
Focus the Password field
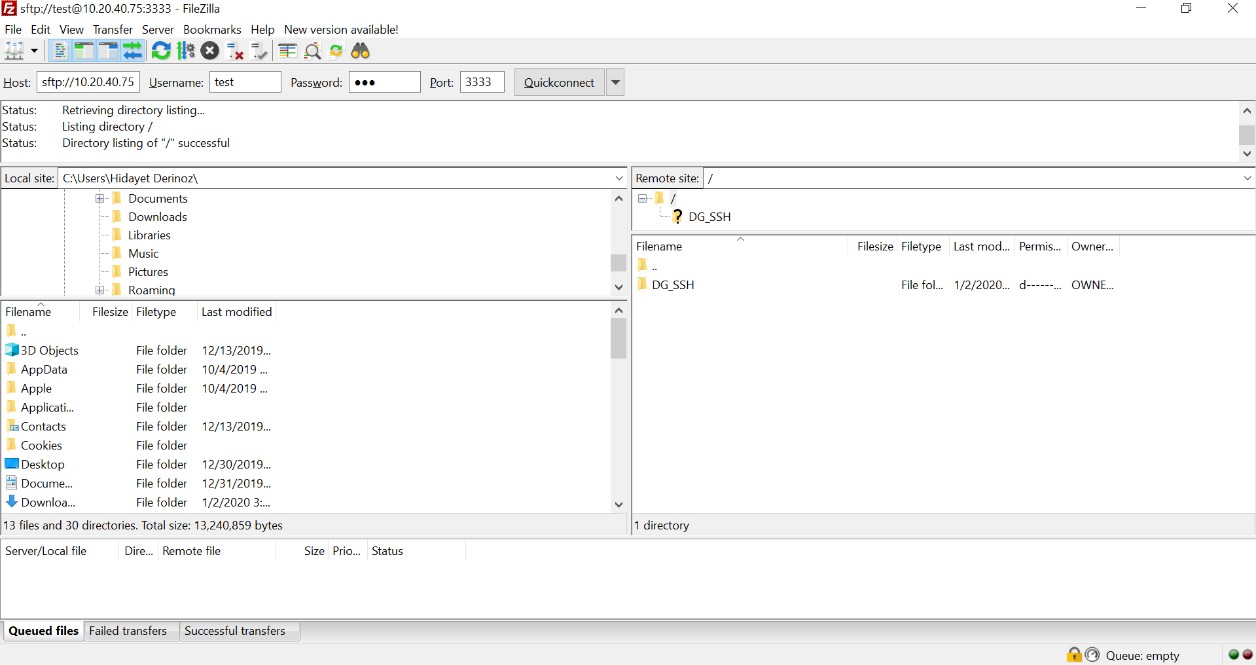point(385,82)
